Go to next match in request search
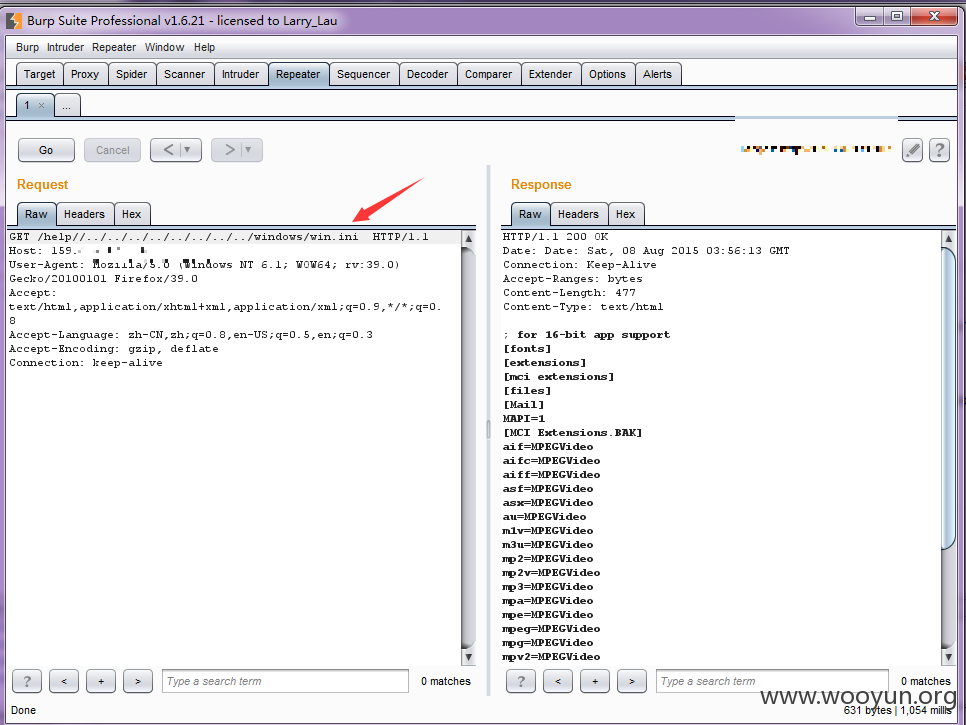The height and width of the screenshot is (725, 966). (x=138, y=681)
